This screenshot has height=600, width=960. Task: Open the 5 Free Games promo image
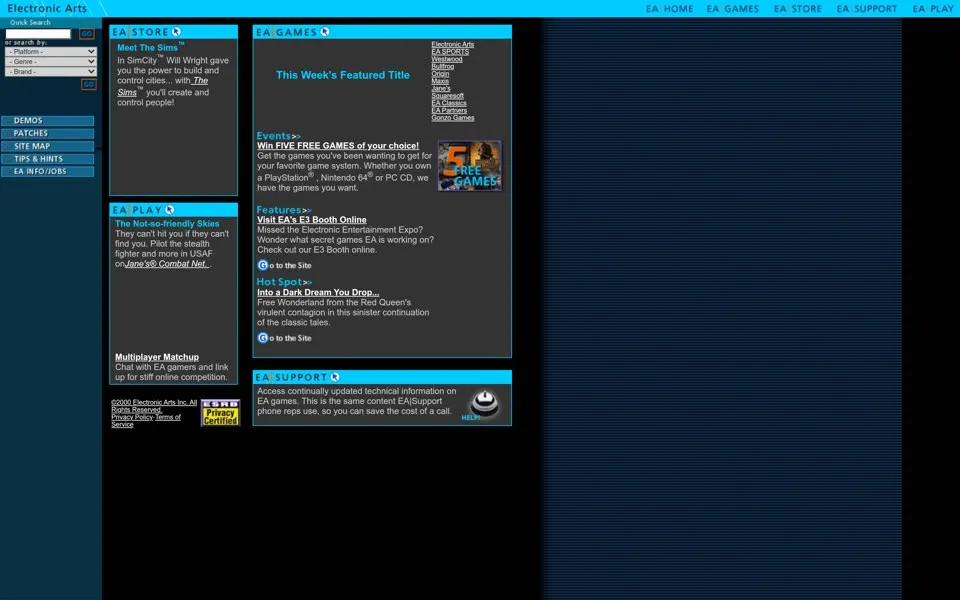470,166
